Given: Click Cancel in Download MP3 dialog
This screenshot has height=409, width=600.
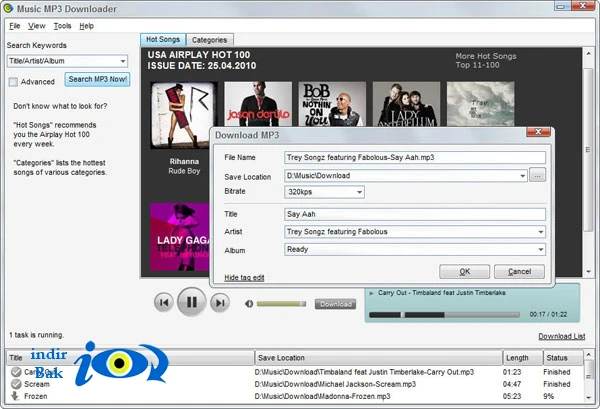Looking at the screenshot, I should click(519, 272).
